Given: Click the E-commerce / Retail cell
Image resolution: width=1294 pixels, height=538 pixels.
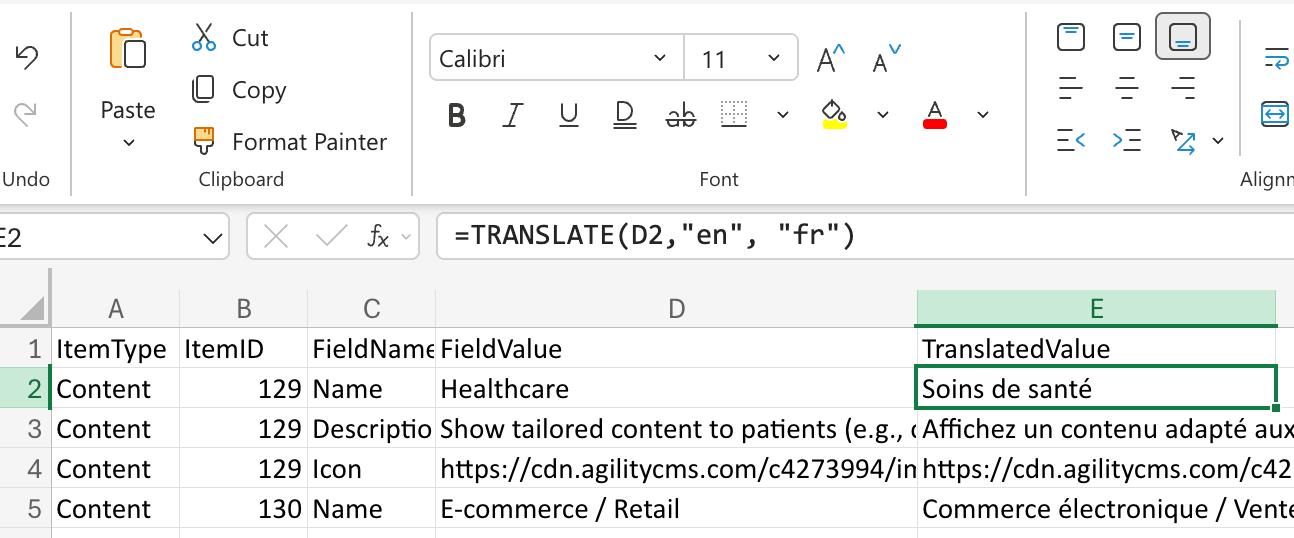Looking at the screenshot, I should [x=677, y=509].
